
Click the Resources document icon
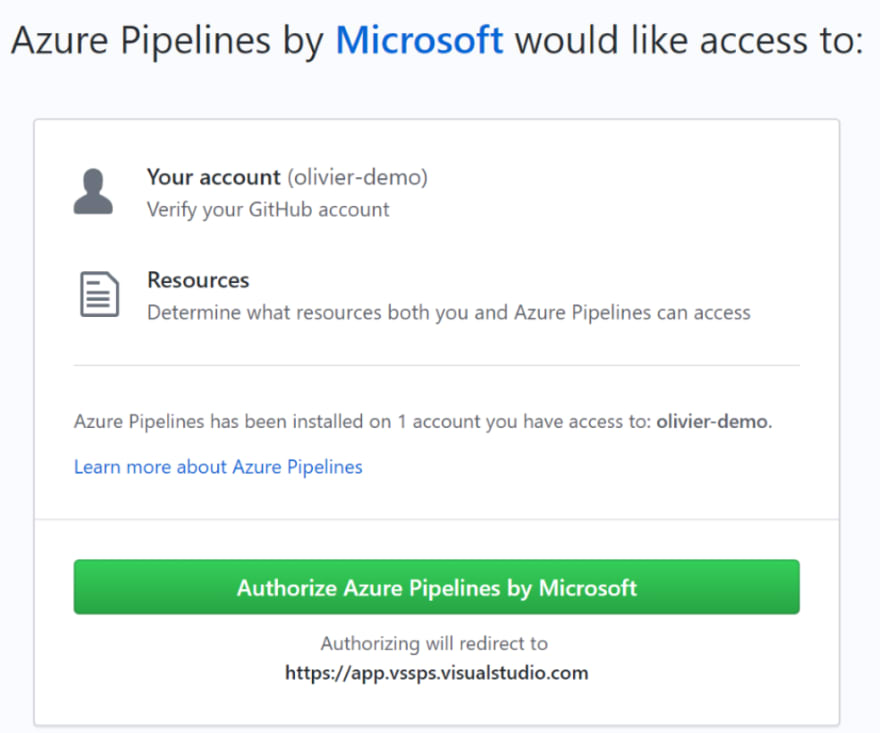point(99,294)
